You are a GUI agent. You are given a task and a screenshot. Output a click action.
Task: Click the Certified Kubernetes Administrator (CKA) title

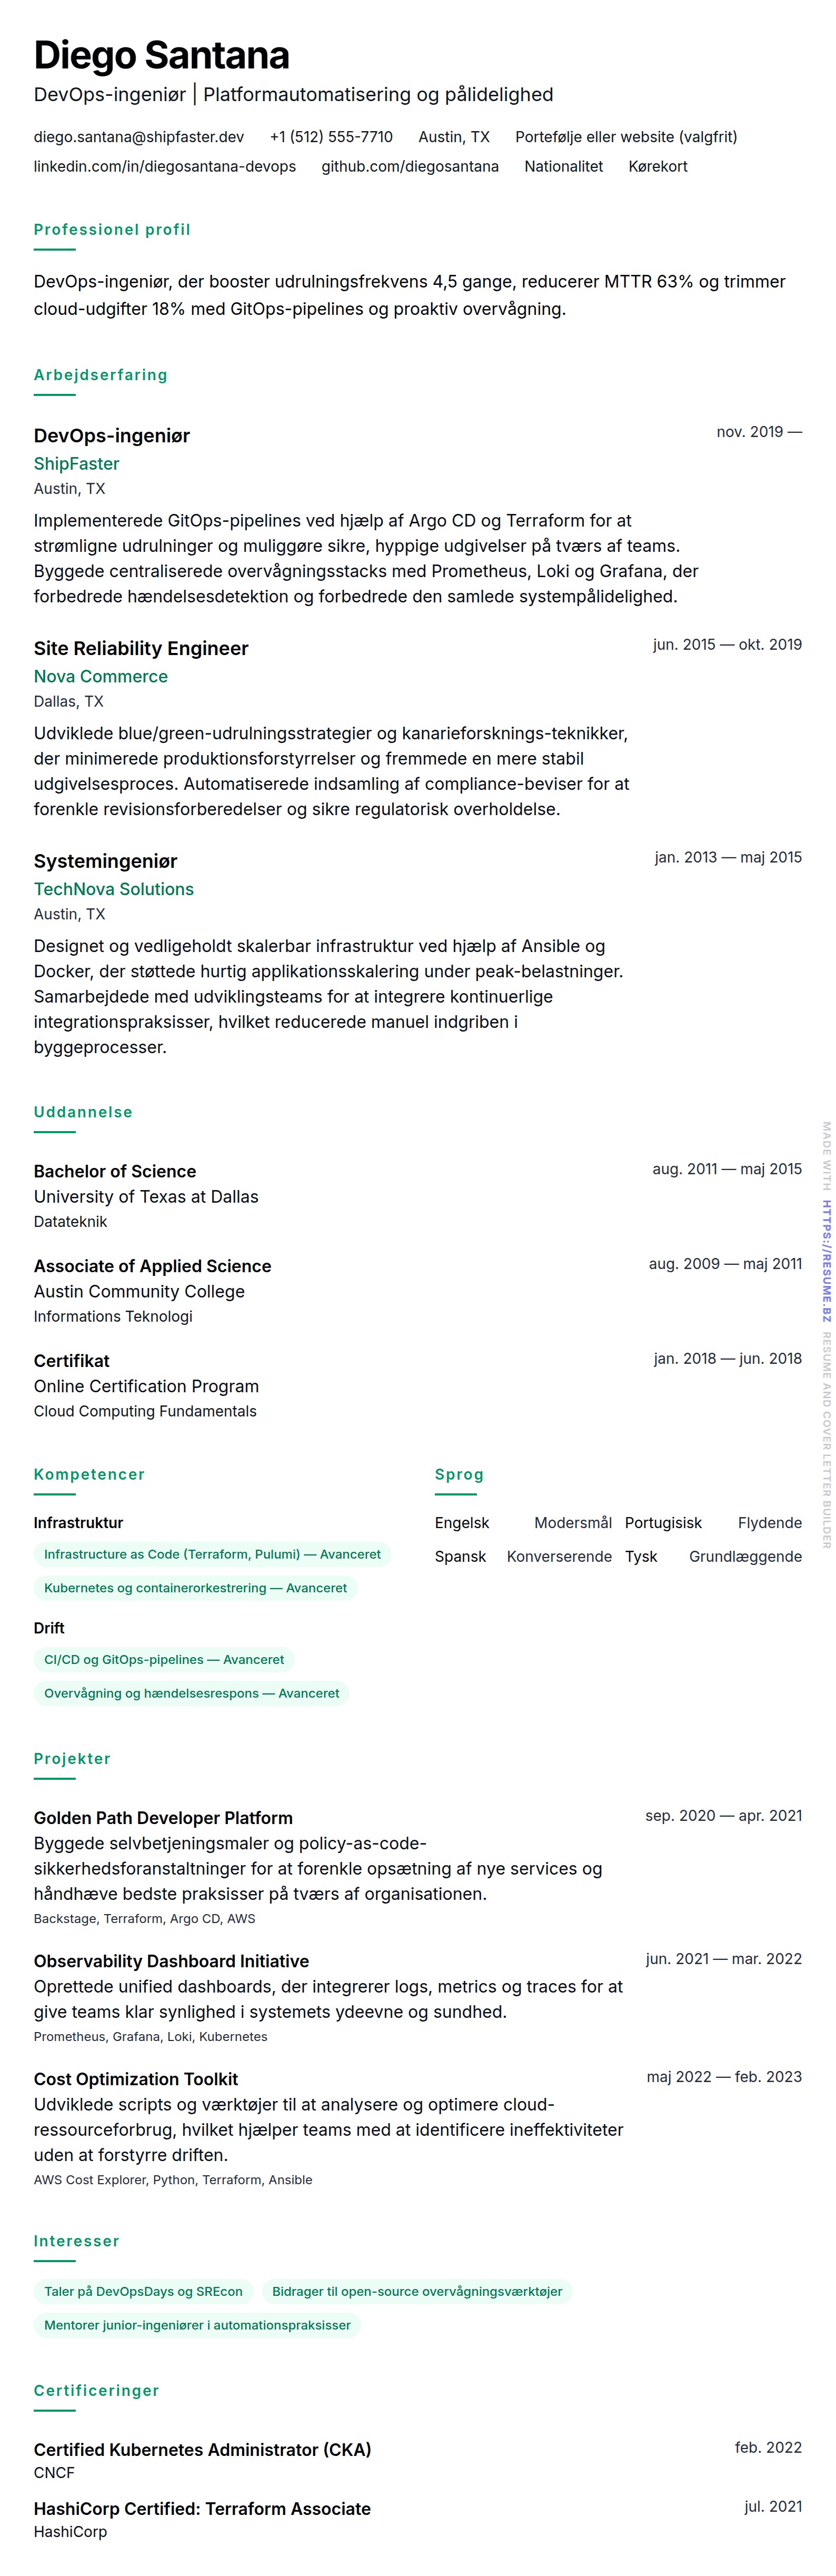pos(202,2450)
